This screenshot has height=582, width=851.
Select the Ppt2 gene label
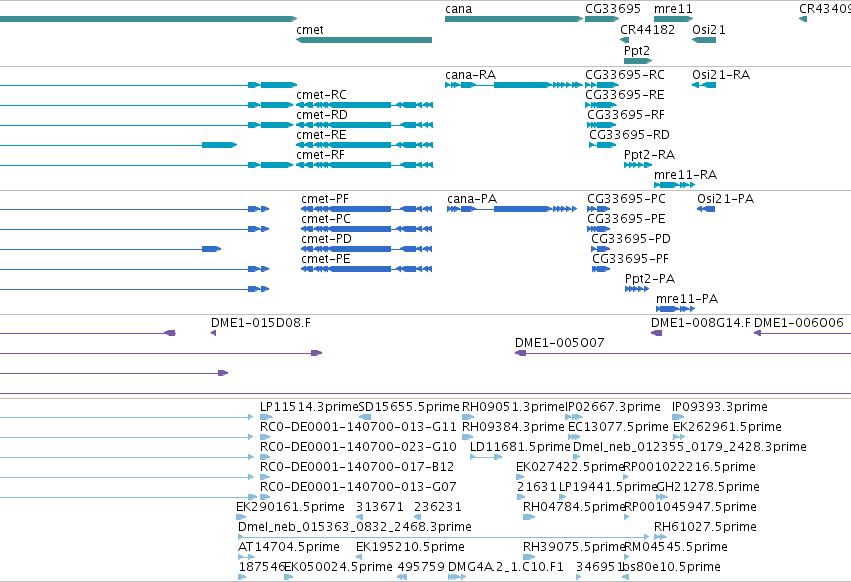[637, 50]
